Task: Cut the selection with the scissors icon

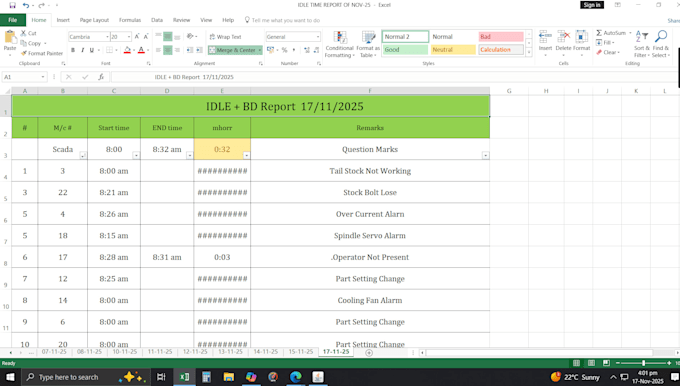Action: click(x=23, y=33)
